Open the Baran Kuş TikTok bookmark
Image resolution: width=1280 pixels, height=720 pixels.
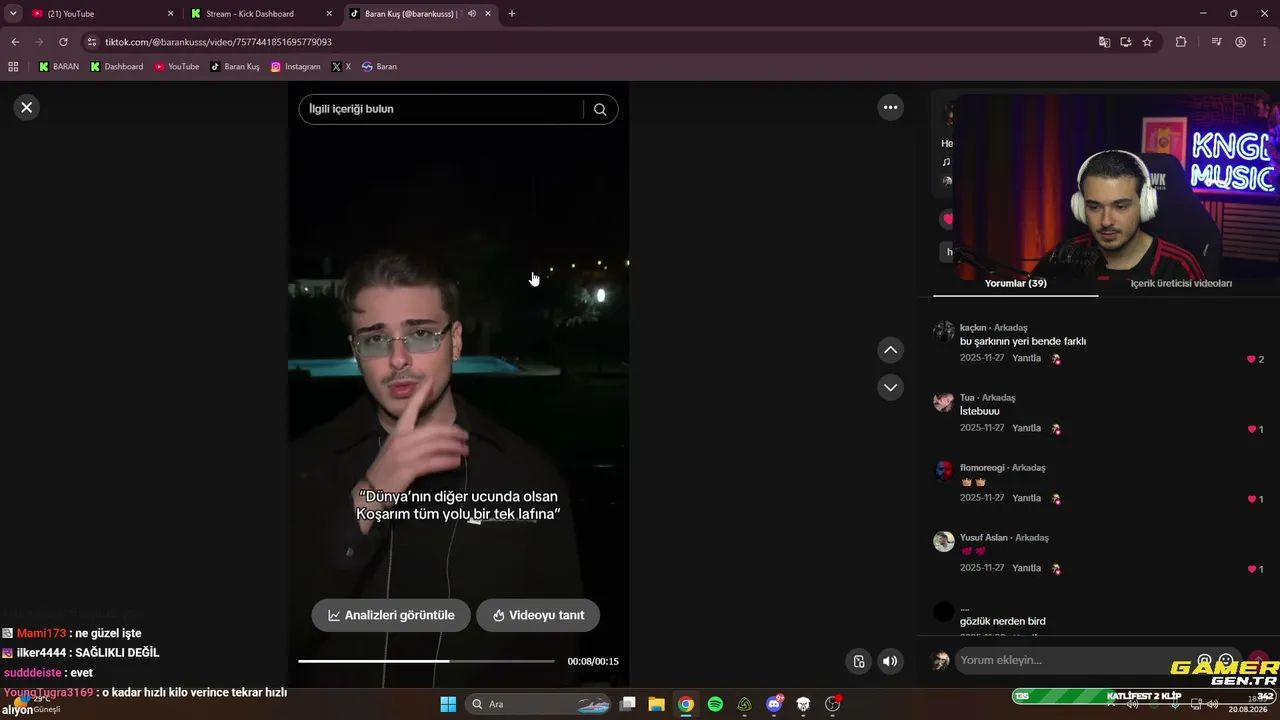pos(235,67)
